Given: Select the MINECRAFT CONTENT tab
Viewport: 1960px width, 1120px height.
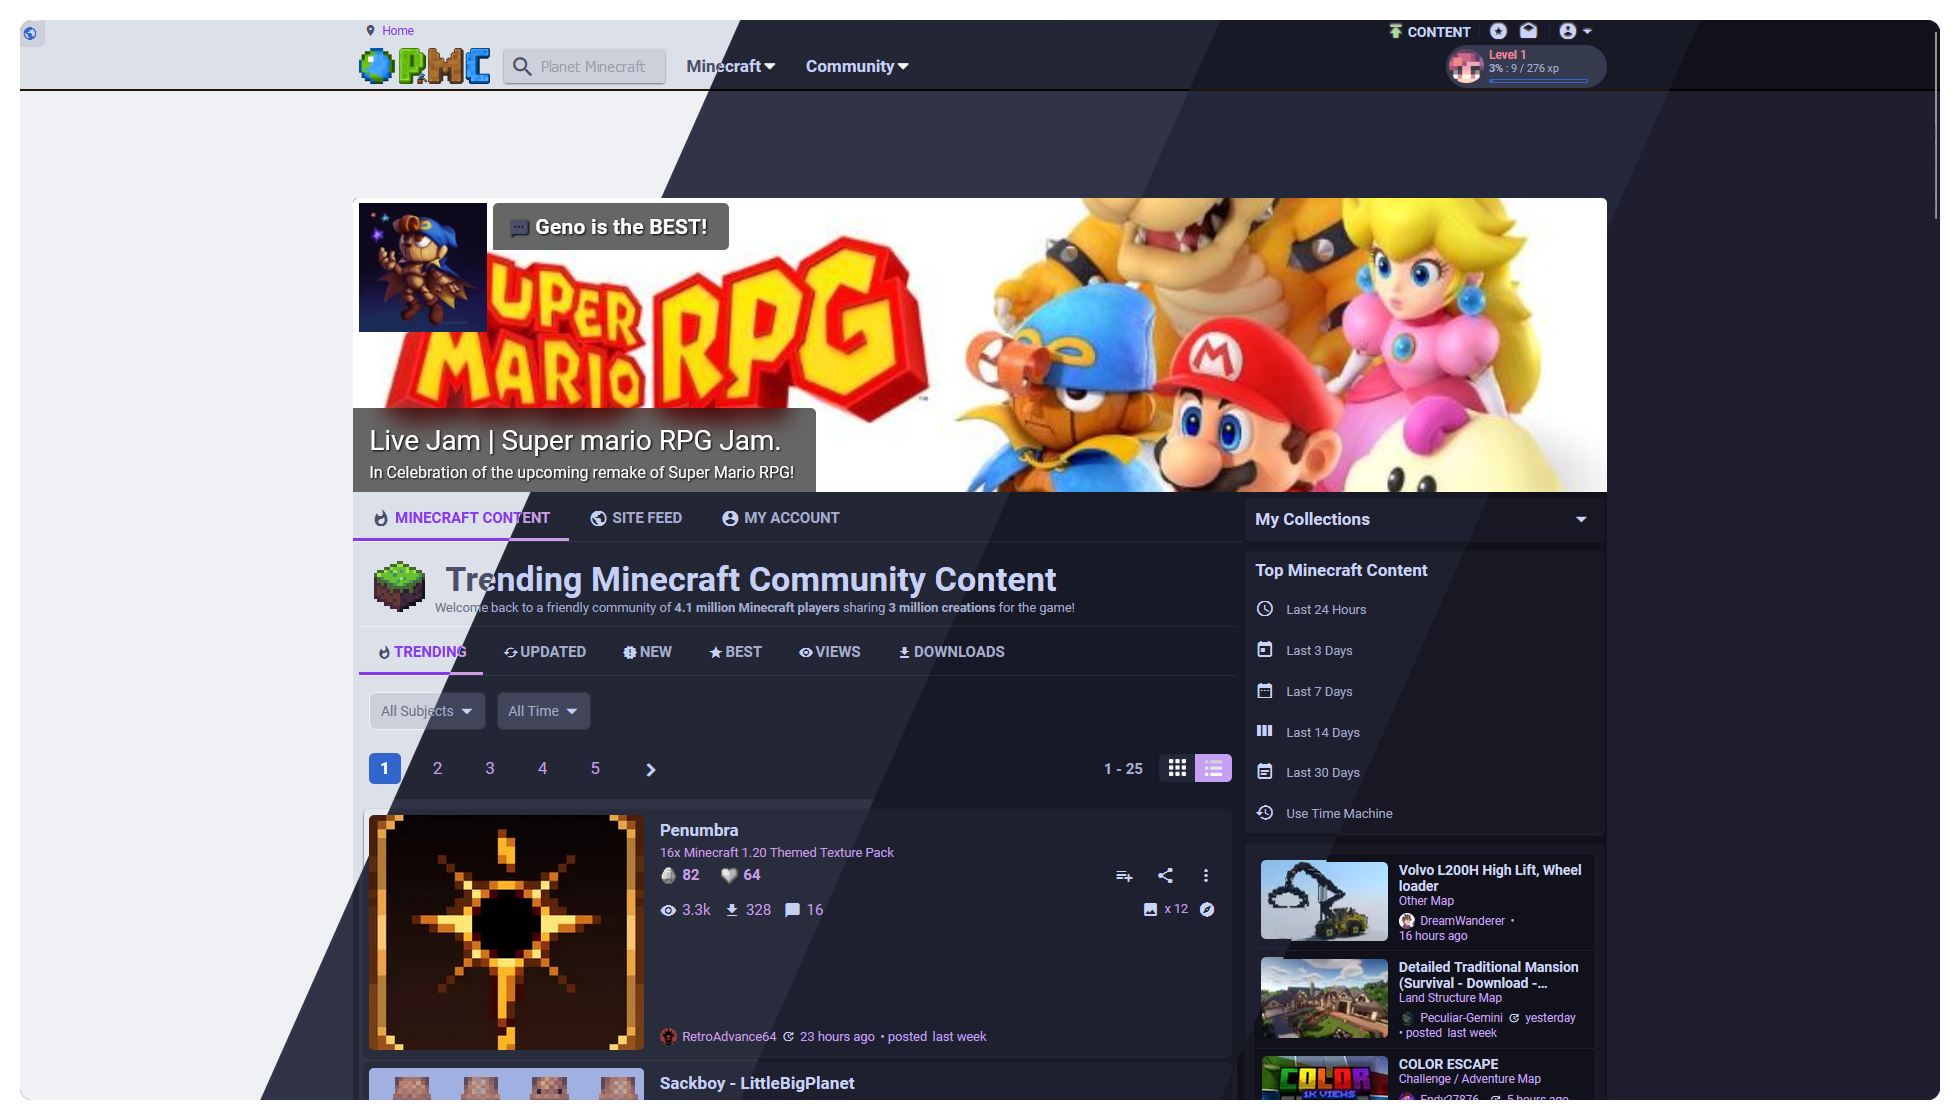Looking at the screenshot, I should point(461,518).
